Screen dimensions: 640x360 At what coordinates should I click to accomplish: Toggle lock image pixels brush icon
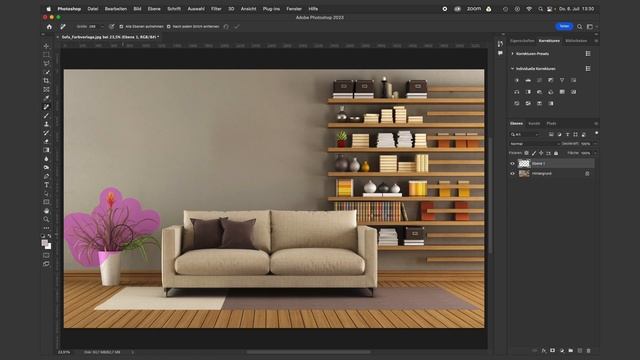click(534, 153)
